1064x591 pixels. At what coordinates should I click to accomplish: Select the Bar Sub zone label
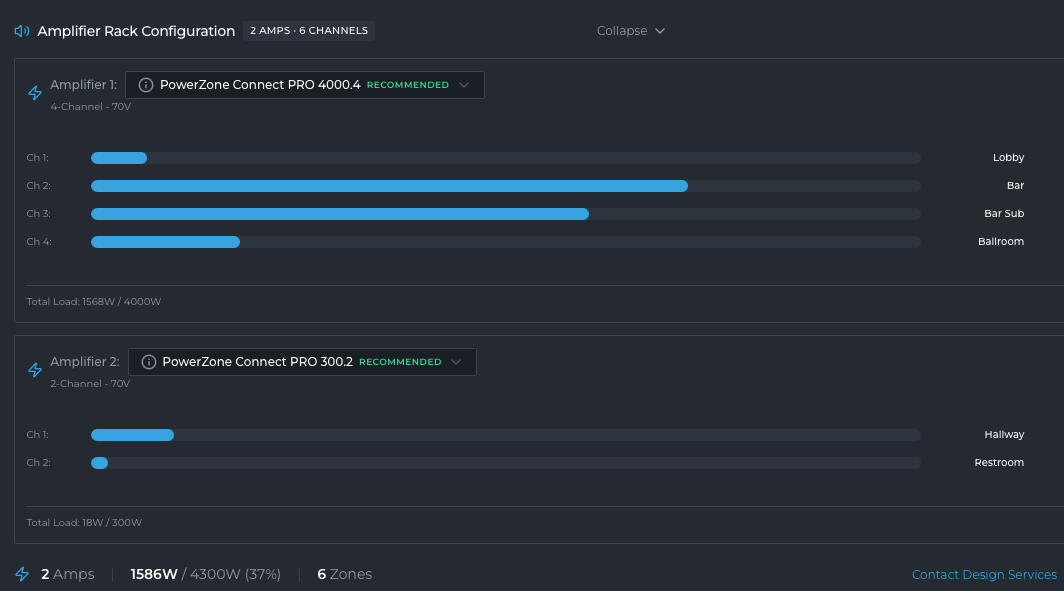point(1004,213)
